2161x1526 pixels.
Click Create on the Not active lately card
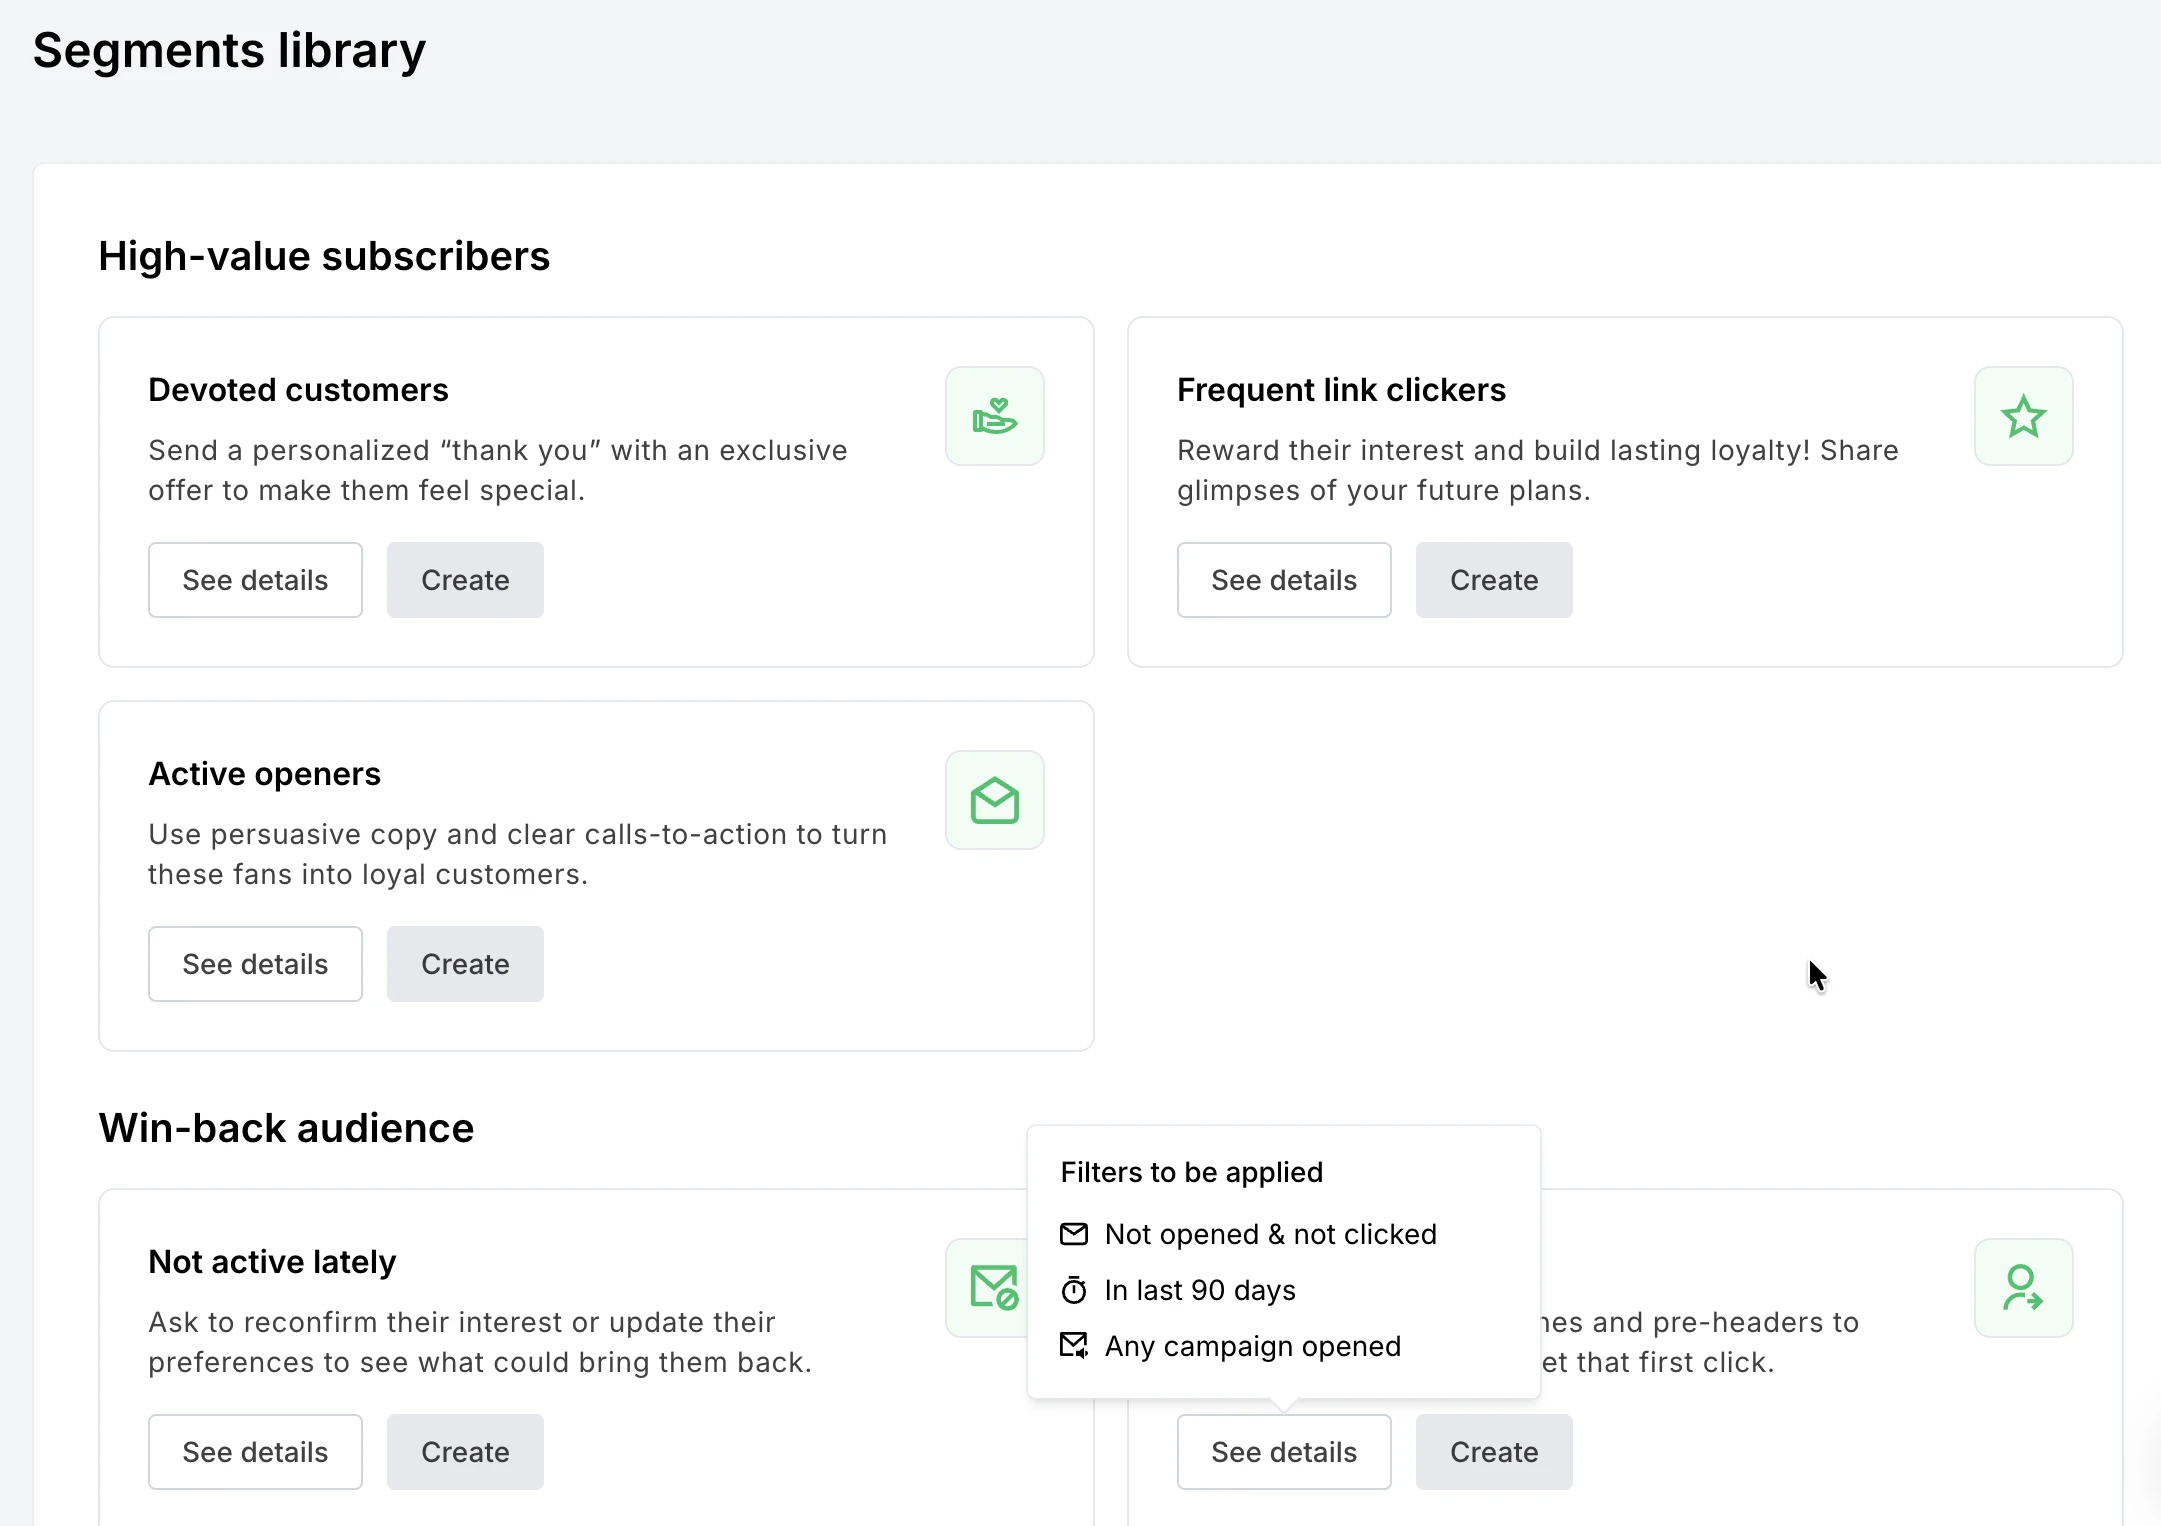tap(464, 1451)
